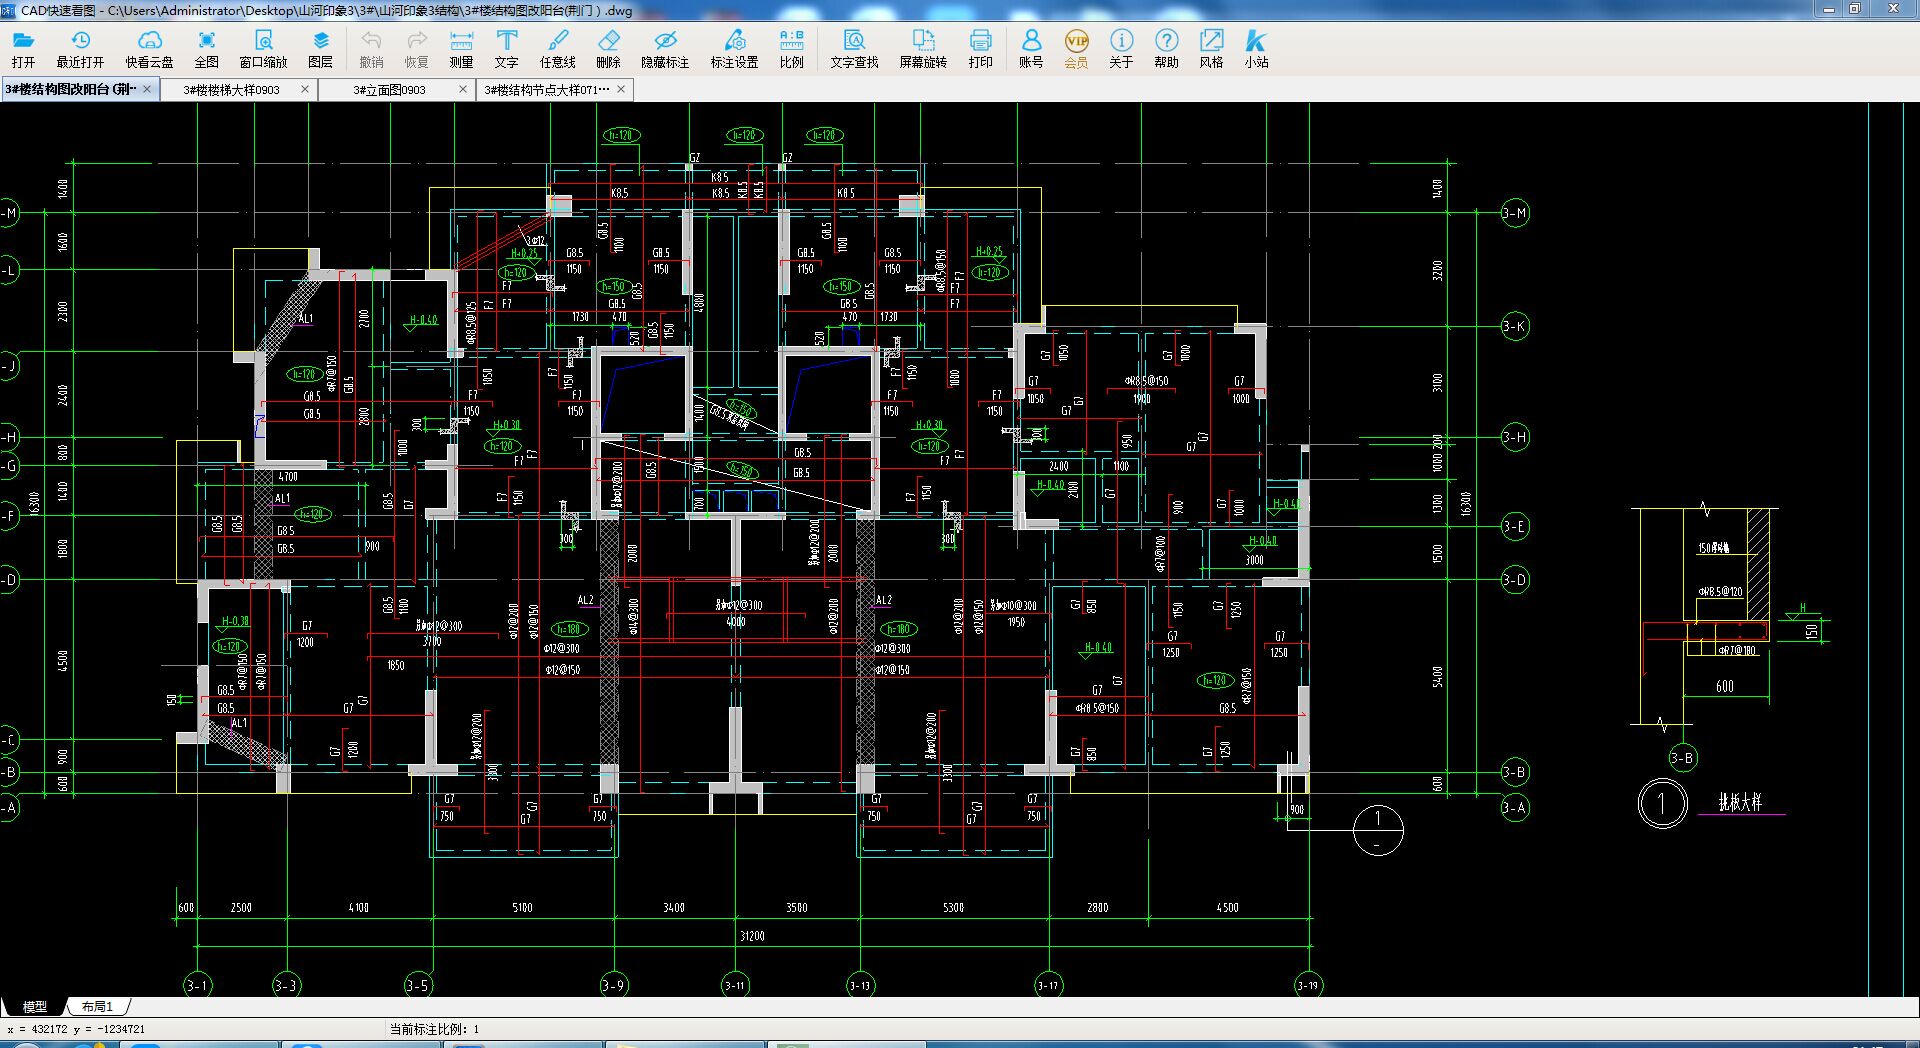The width and height of the screenshot is (1920, 1048).
Task: Click axis bubble 3-5 at bottom
Action: 417,985
